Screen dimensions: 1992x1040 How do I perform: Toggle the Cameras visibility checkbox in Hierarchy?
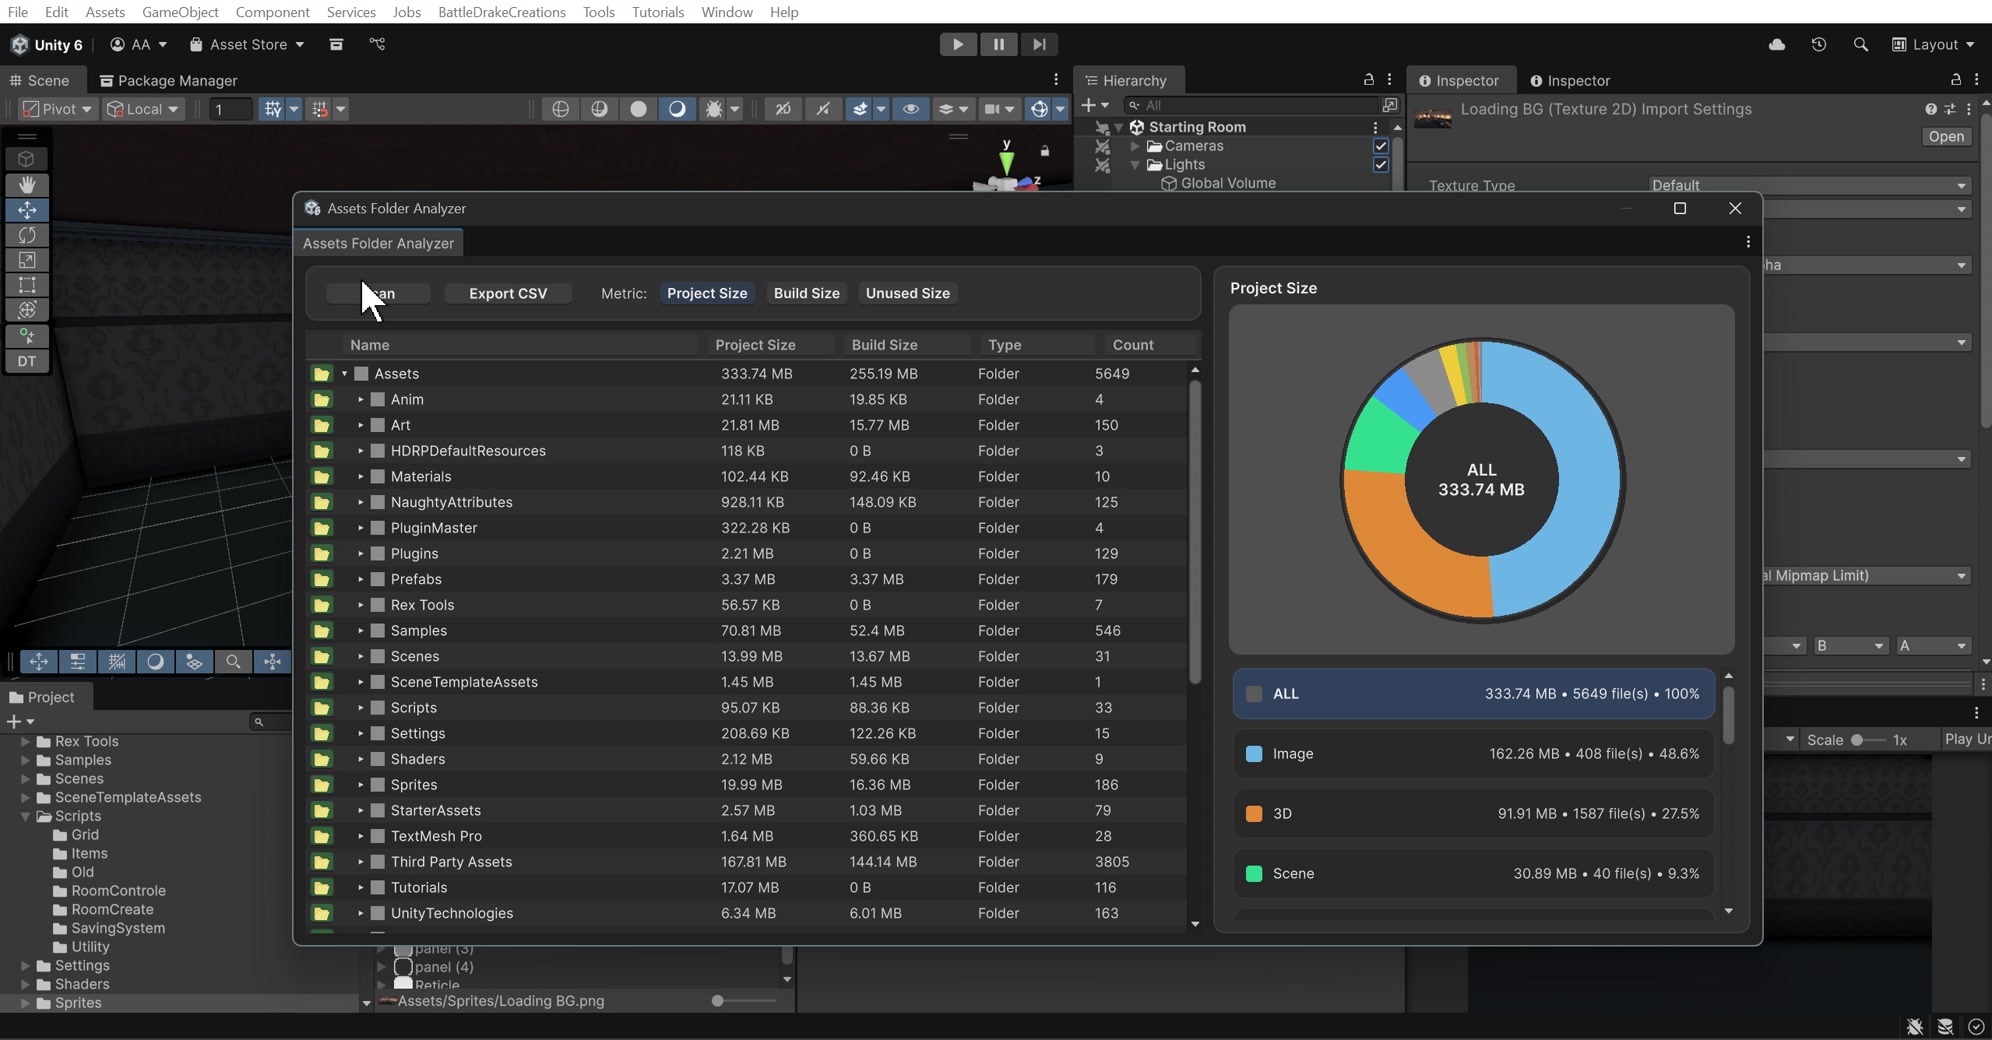tap(1381, 146)
